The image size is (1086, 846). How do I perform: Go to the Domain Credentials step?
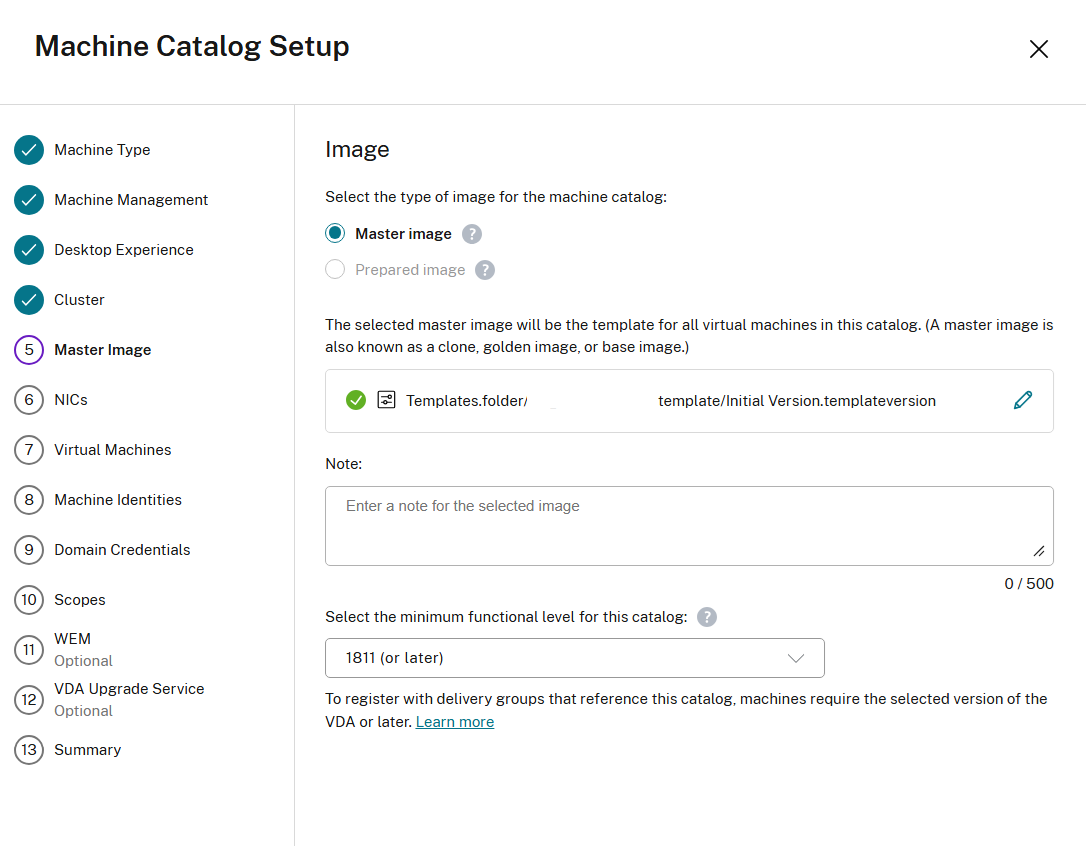click(x=122, y=550)
